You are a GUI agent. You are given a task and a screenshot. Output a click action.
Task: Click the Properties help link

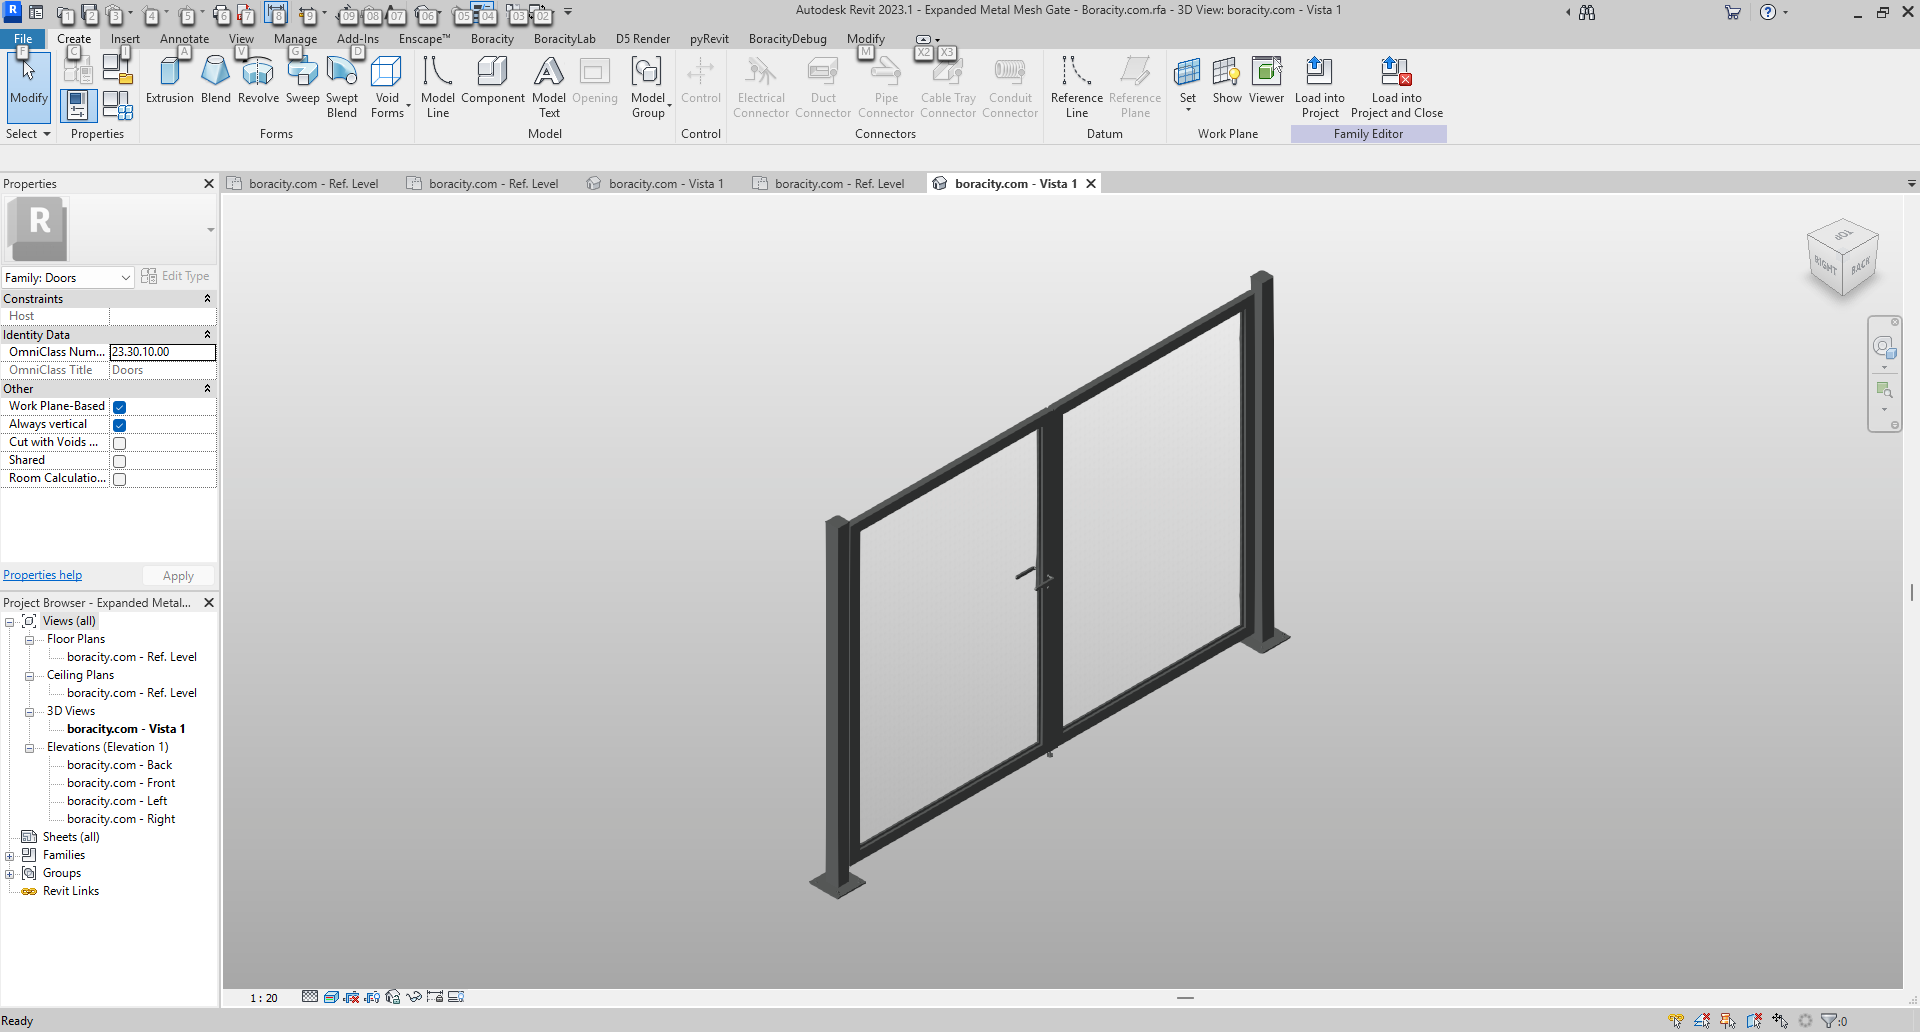(x=43, y=575)
